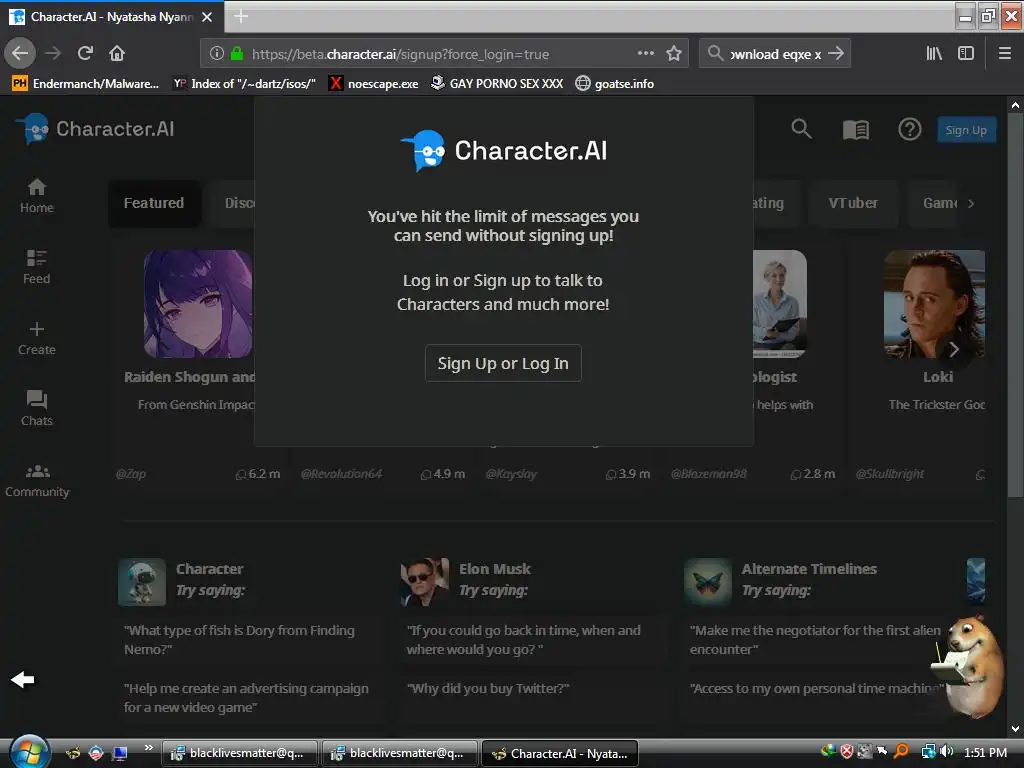The width and height of the screenshot is (1024, 768).
Task: Click the @Zap creator name
Action: 131,474
